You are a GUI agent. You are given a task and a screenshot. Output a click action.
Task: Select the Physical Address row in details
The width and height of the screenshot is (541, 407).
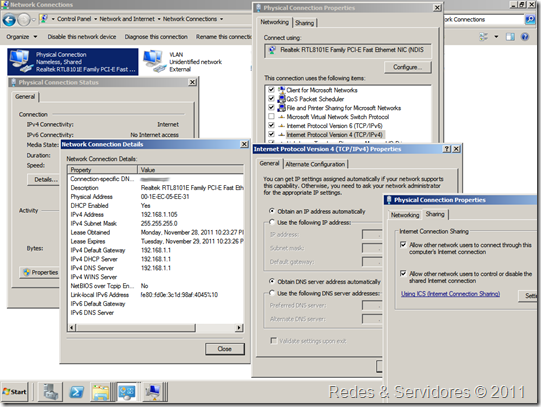(x=156, y=197)
